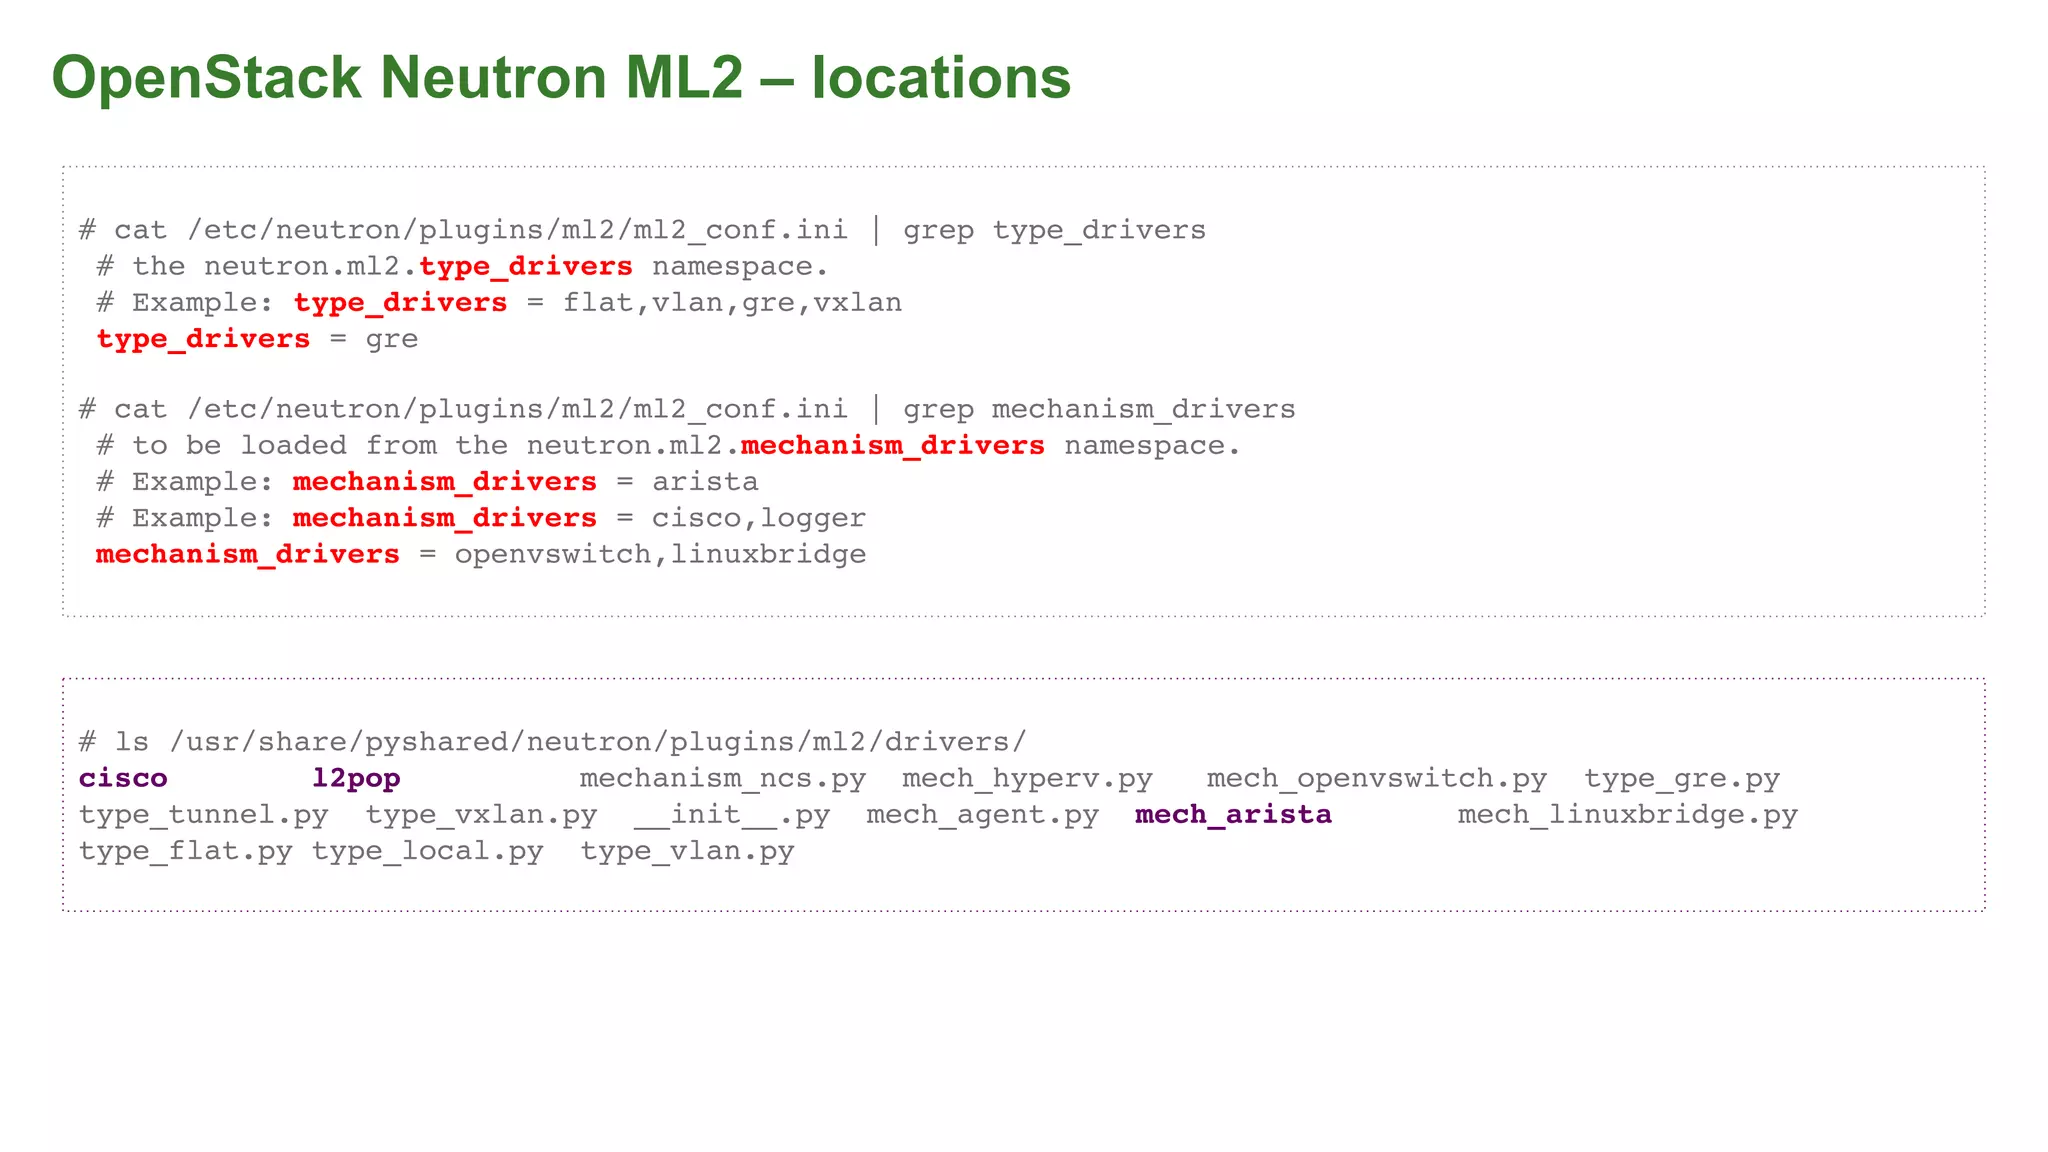This screenshot has width=2048, height=1152.
Task: Click the 'type_drivers = gre' setting line
Action: (x=257, y=339)
